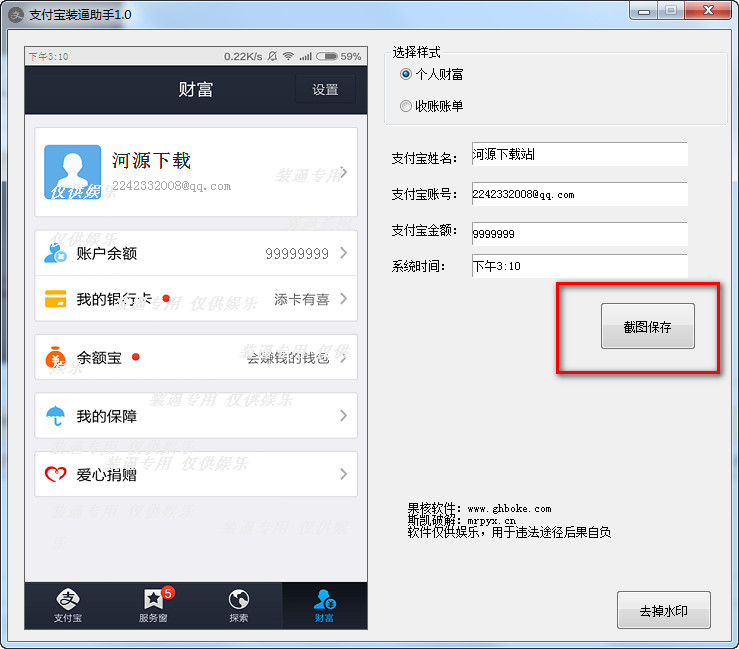The height and width of the screenshot is (649, 739).
Task: Click the 河源下载 profile name
Action: [151, 161]
